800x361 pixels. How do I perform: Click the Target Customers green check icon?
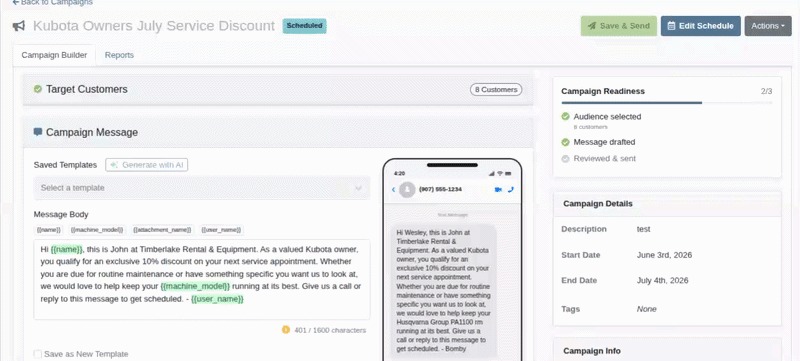coord(38,89)
